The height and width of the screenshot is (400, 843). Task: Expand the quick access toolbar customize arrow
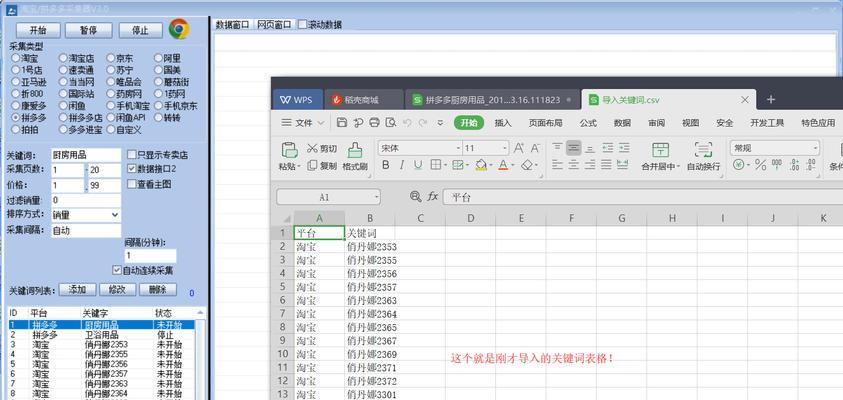[x=440, y=123]
